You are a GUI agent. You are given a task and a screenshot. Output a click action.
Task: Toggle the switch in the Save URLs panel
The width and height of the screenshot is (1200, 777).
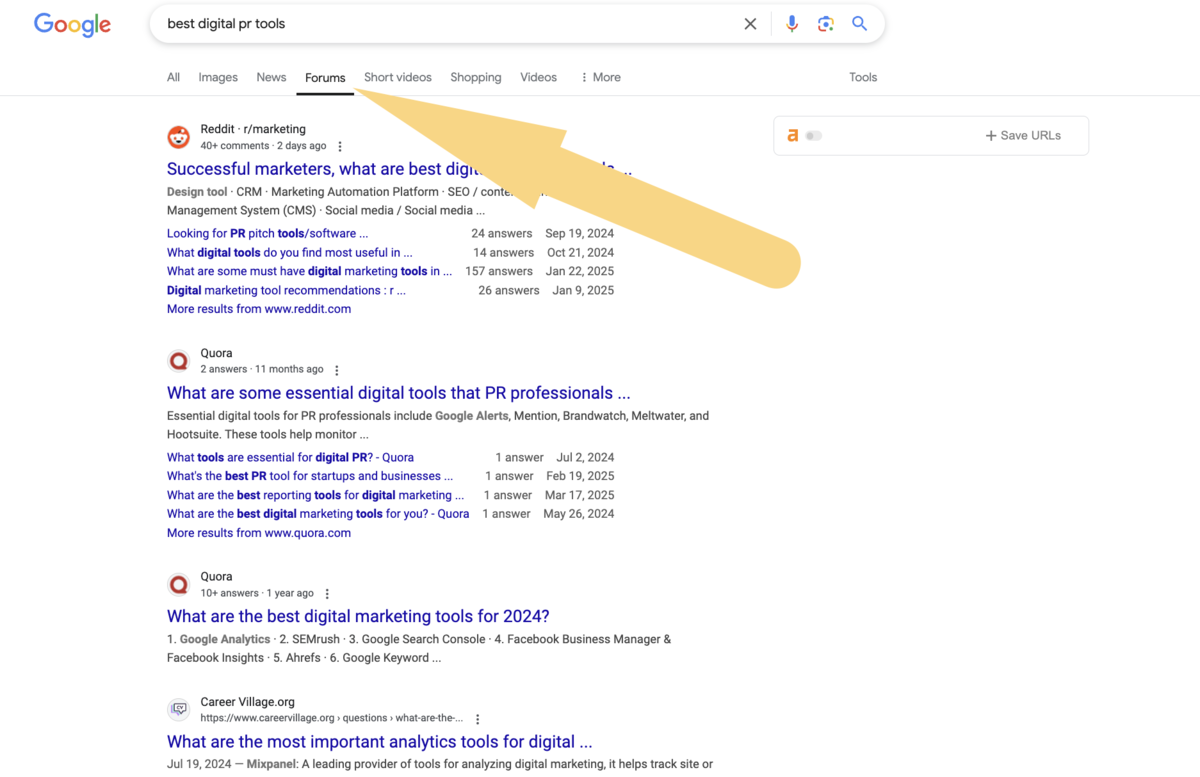coord(812,135)
